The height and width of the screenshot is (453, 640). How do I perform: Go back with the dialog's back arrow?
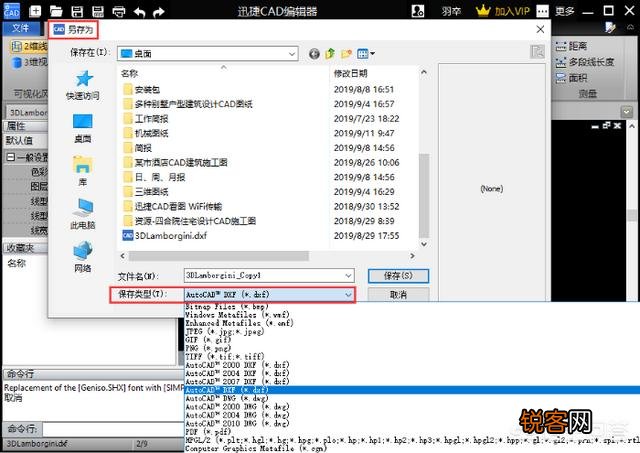314,53
